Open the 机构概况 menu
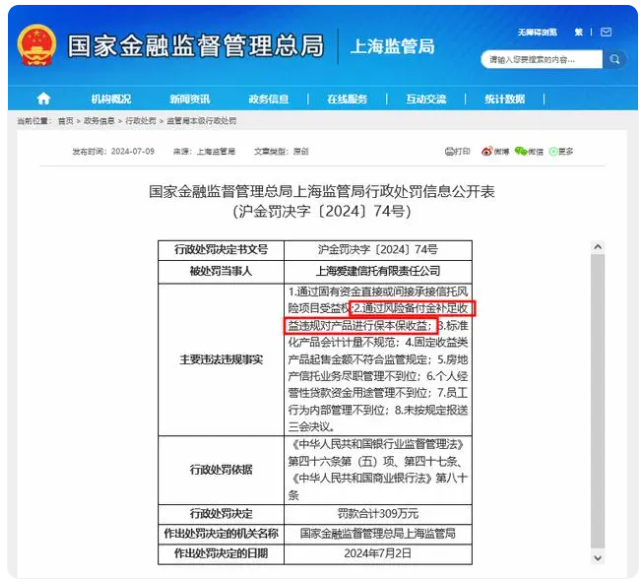644x586 pixels. (x=111, y=99)
